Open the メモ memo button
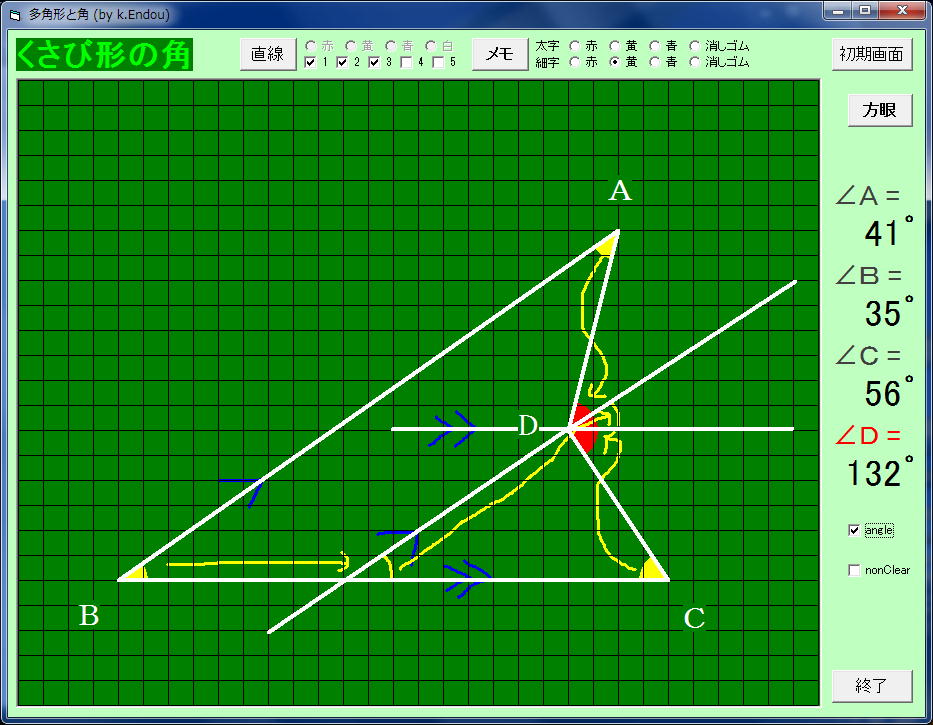Viewport: 933px width, 725px height. pyautogui.click(x=500, y=54)
